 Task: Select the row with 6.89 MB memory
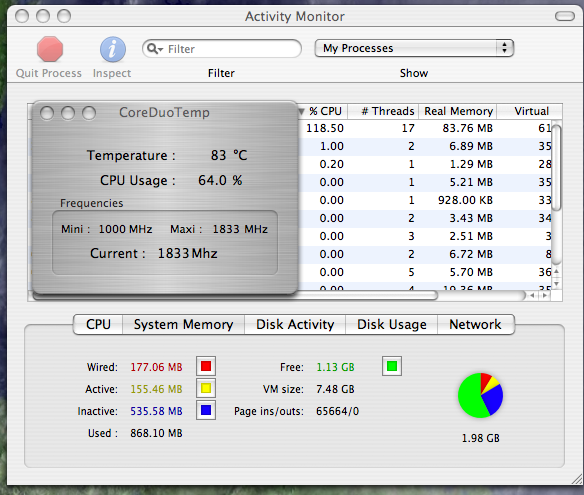[x=425, y=146]
